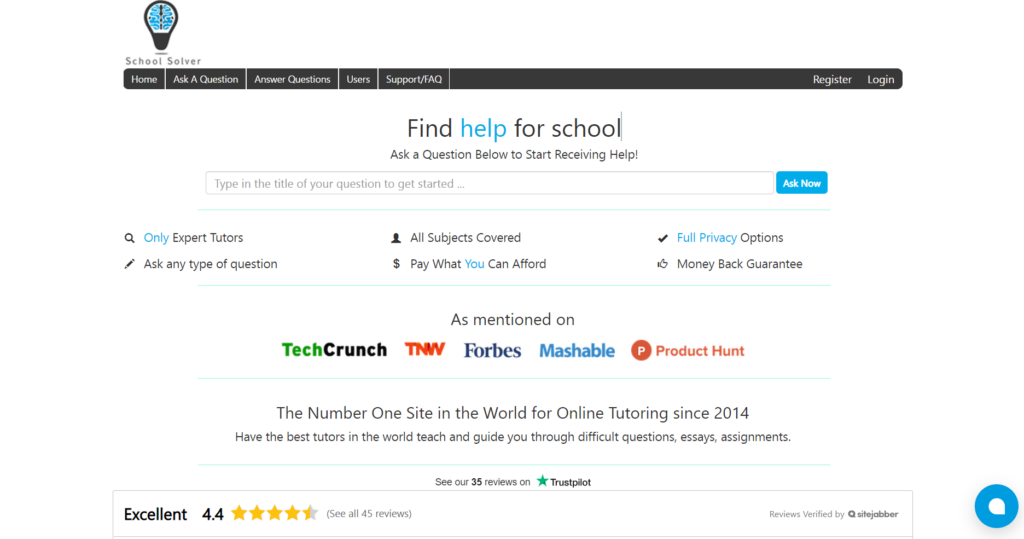Click the Money Back Guarantee text

tap(739, 264)
